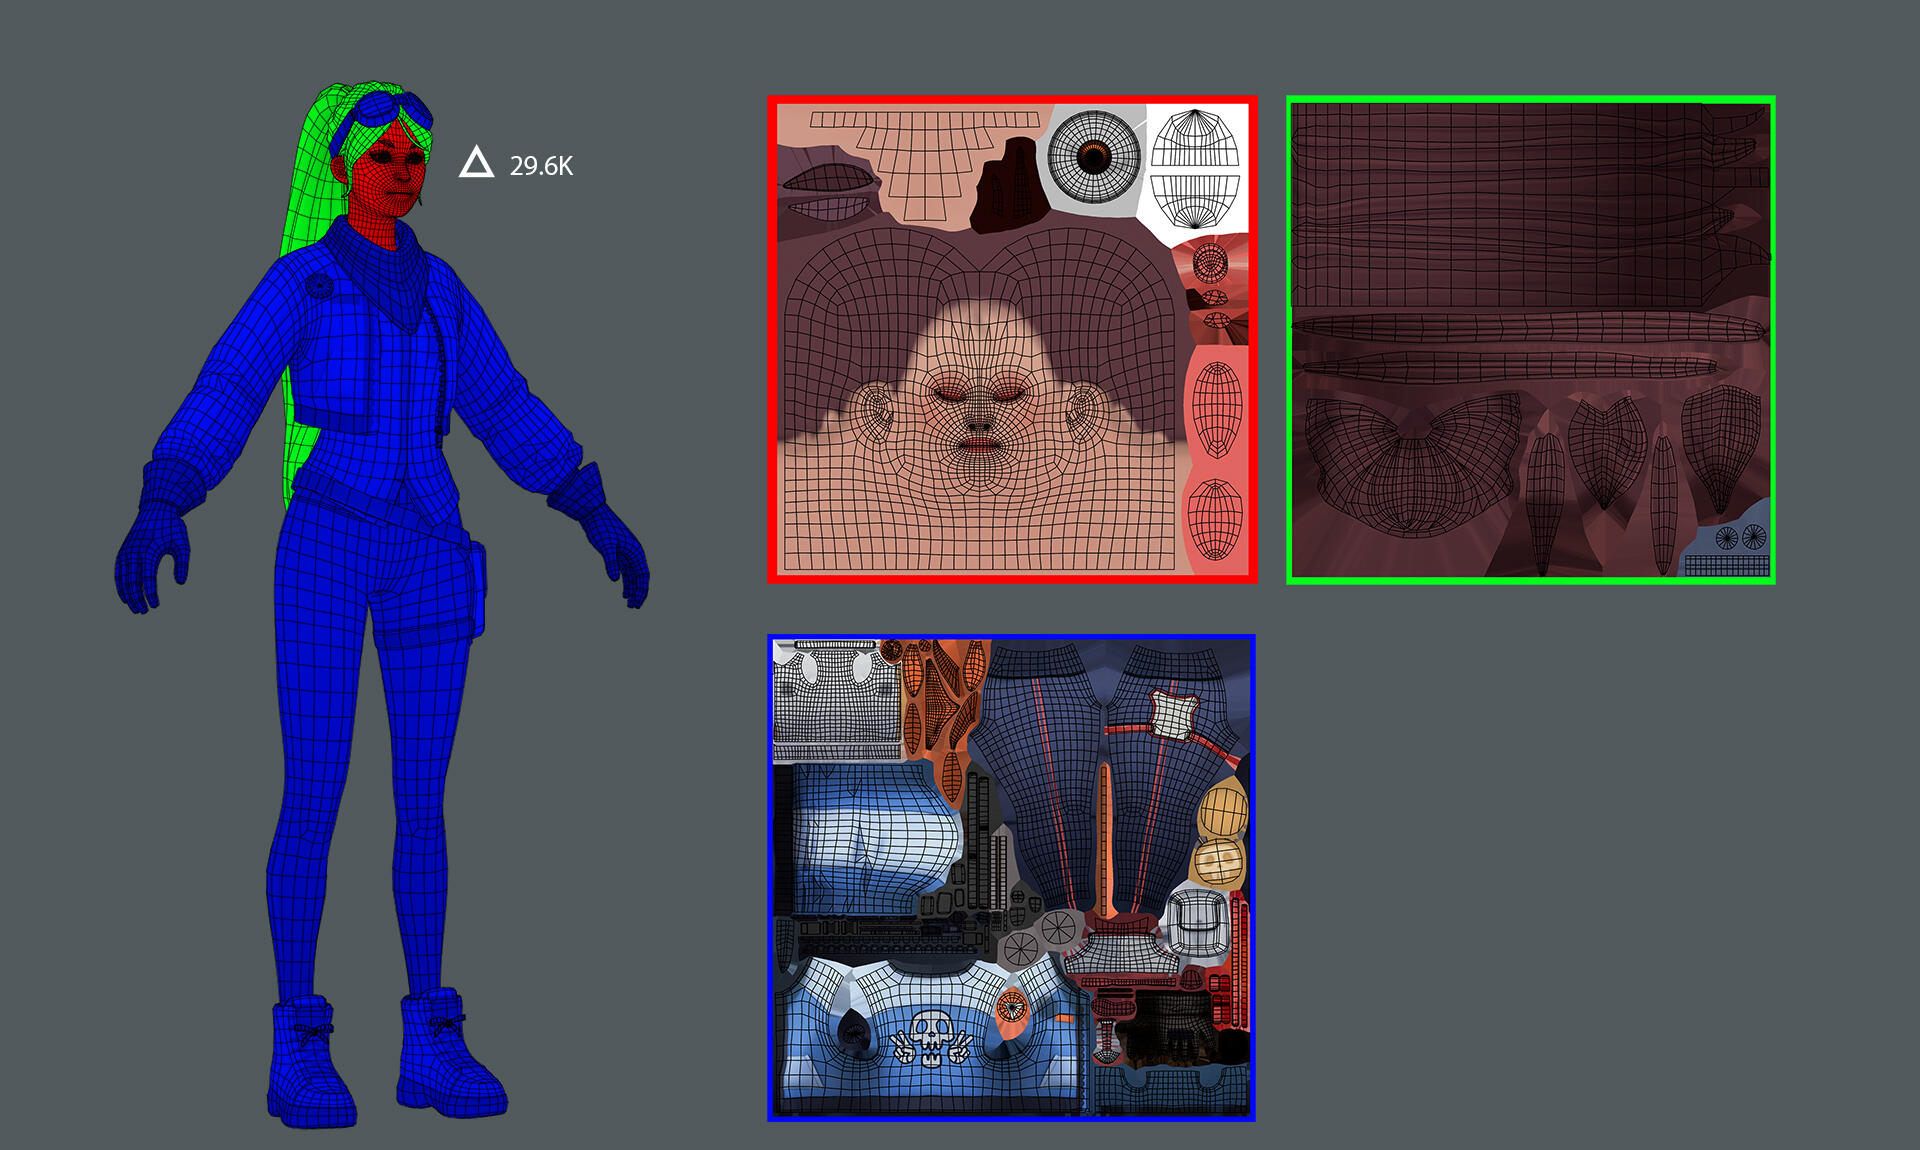
Task: Open the green-bordered hair UV map
Action: pyautogui.click(x=1530, y=340)
